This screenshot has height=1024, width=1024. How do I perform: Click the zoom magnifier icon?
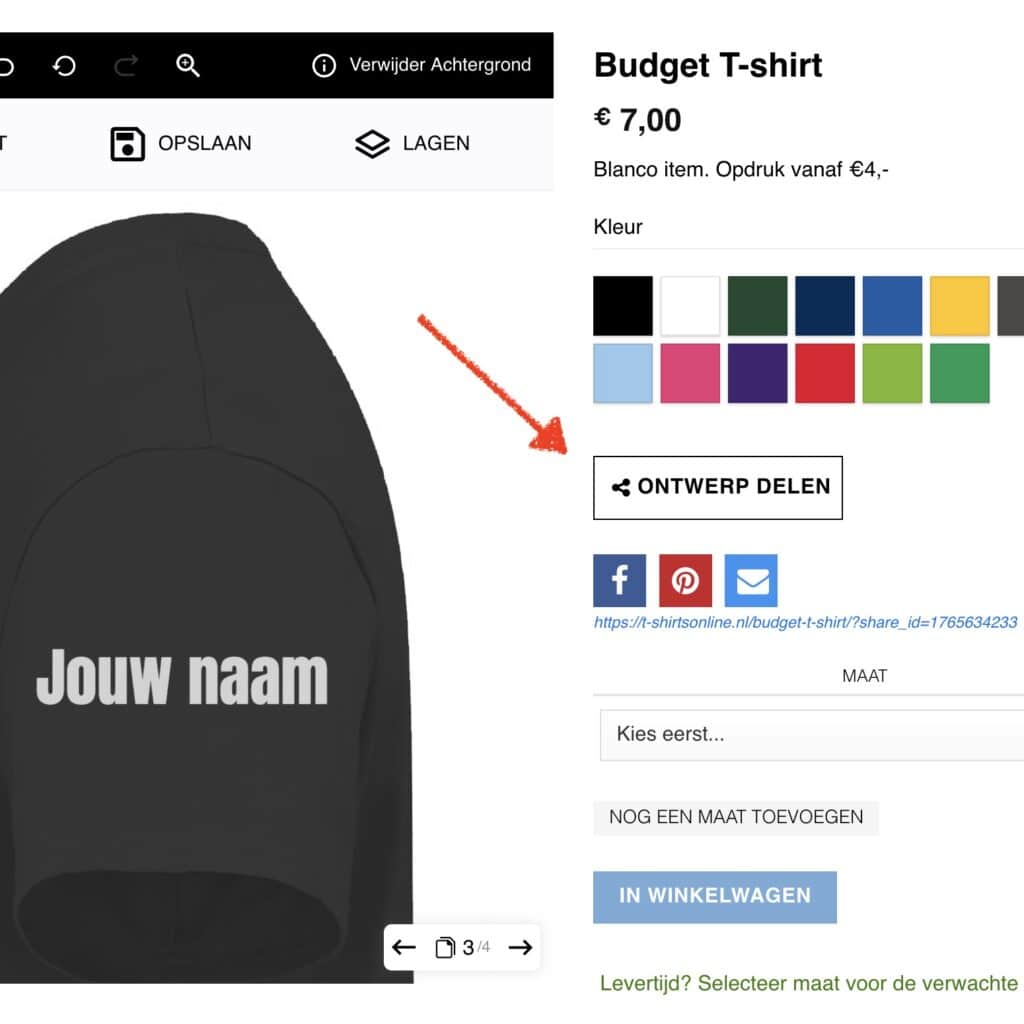click(187, 65)
